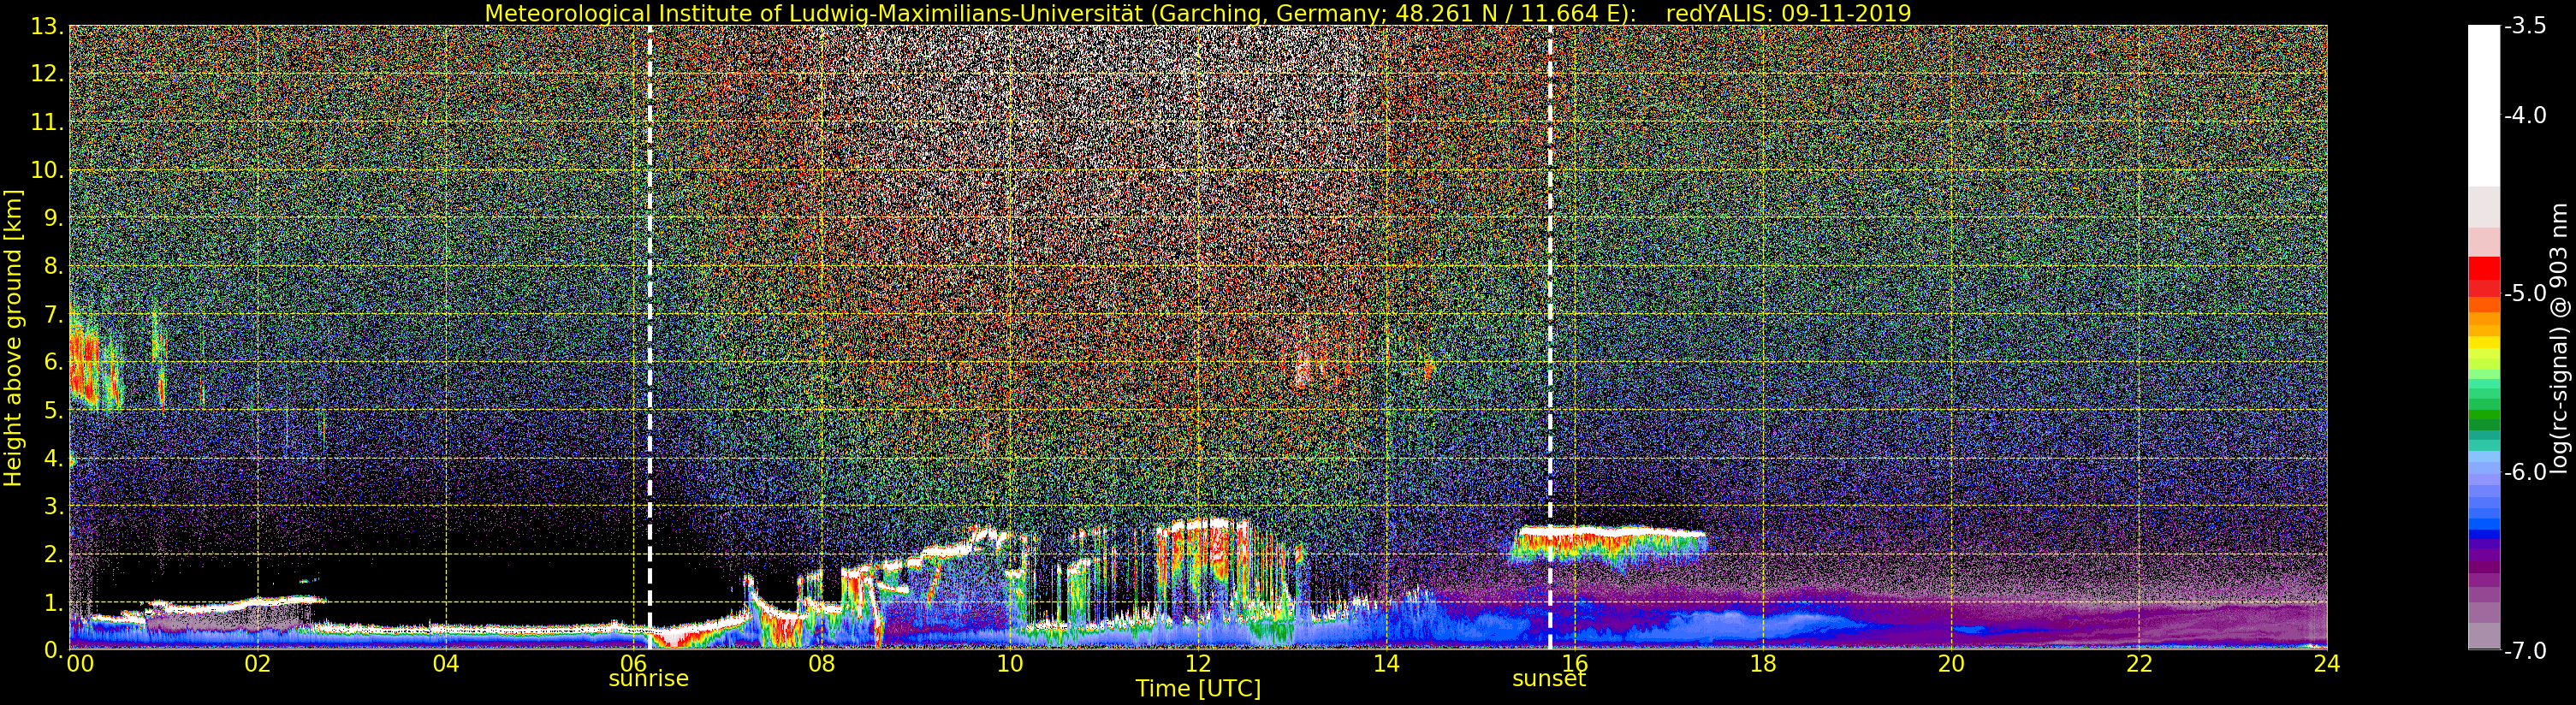Select the 'sunrise' label below the time axis
The height and width of the screenshot is (705, 2576).
[649, 679]
